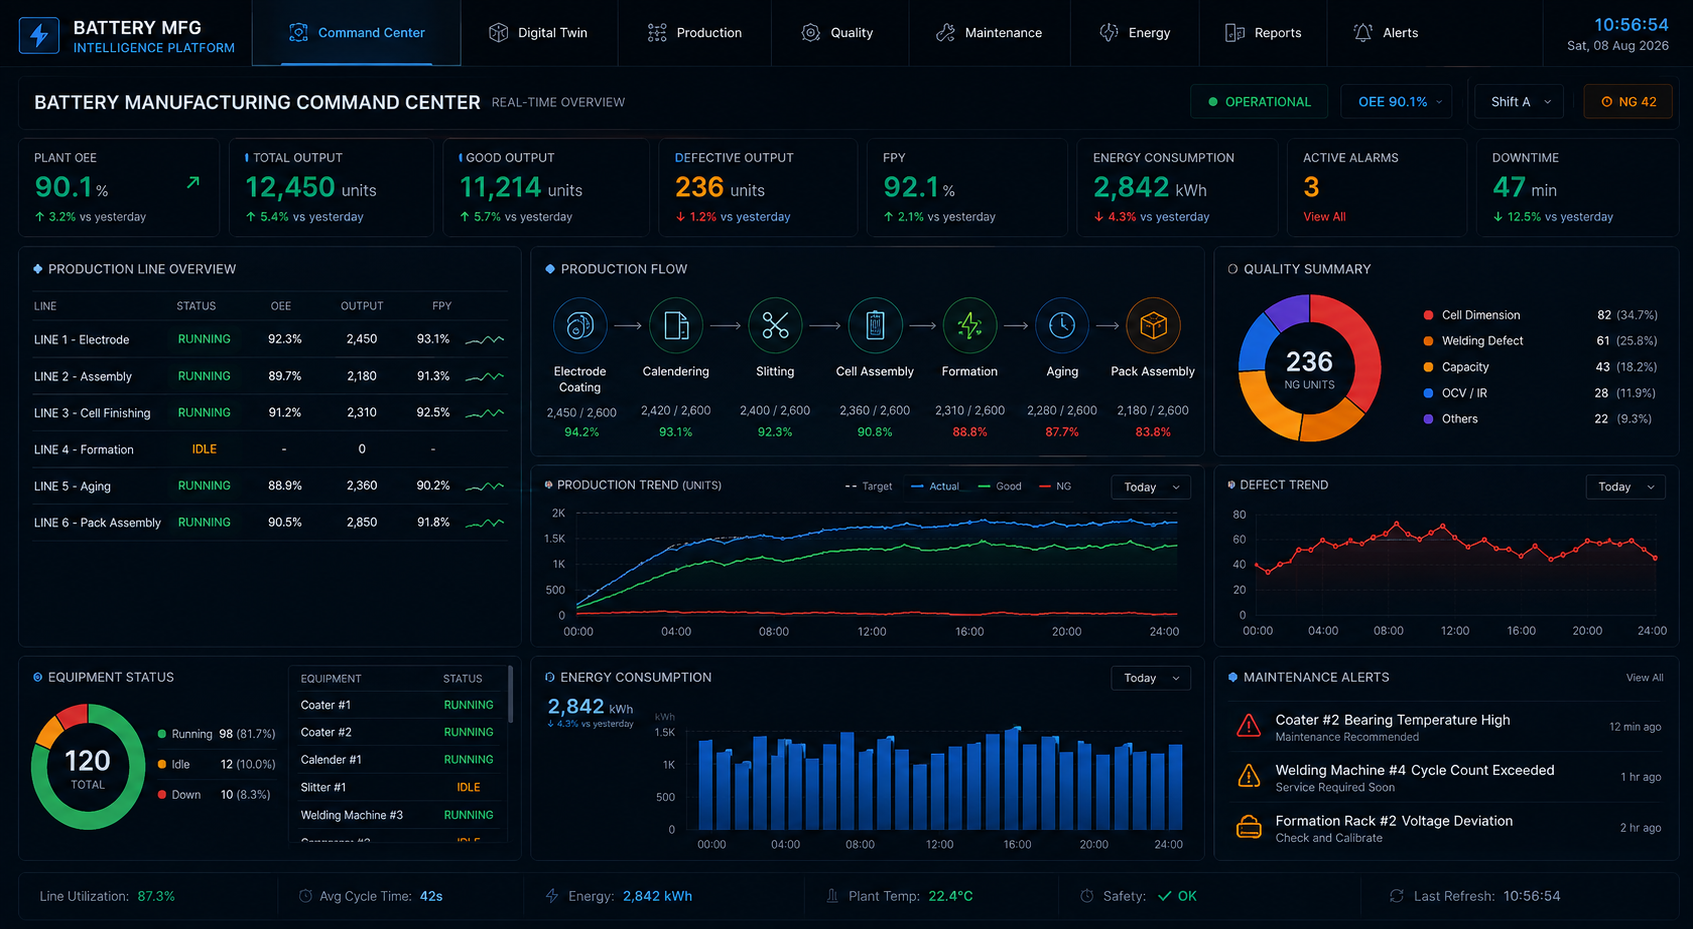The image size is (1693, 929).
Task: Switch to the Maintenance tab
Action: point(989,33)
